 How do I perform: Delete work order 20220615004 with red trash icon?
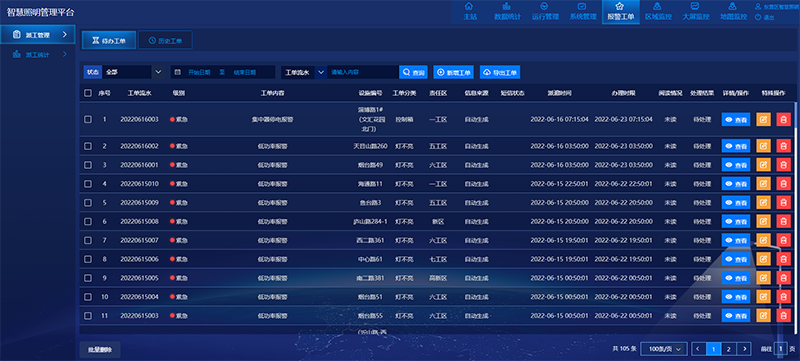coord(783,297)
